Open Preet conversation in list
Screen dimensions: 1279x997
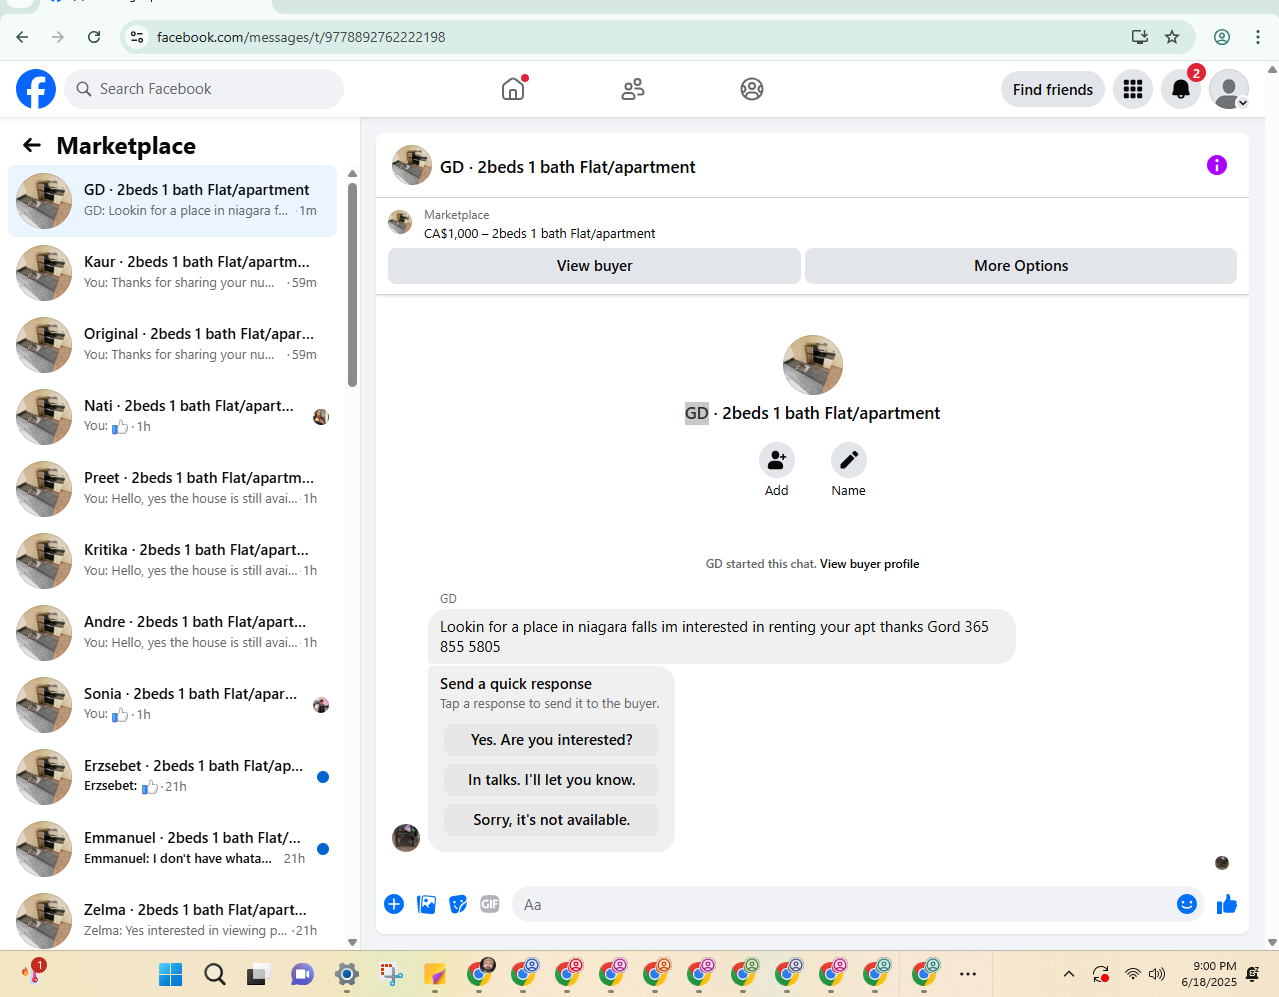click(172, 489)
